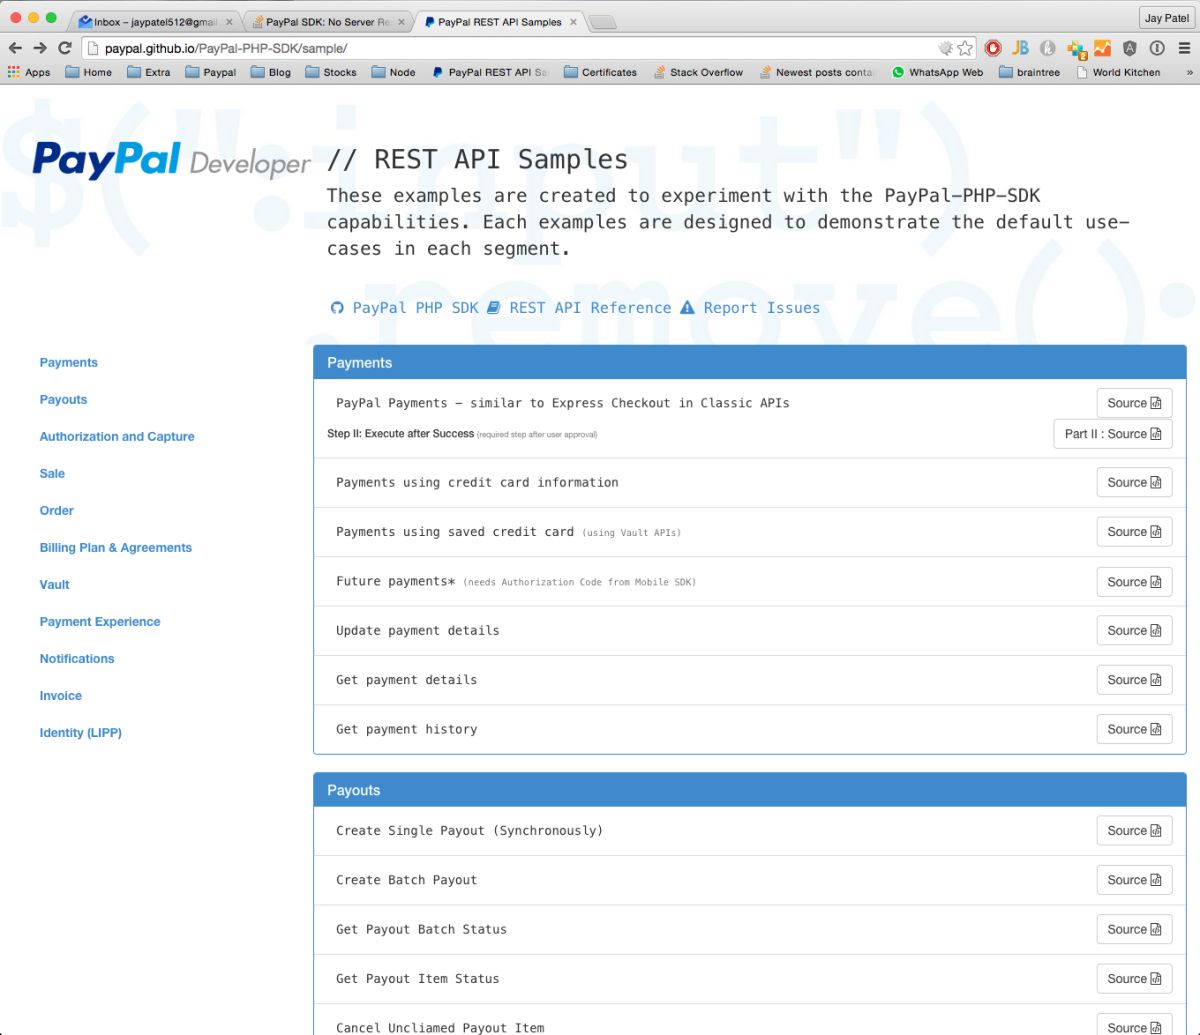
Task: Click the Report Issues link
Action: coord(750,308)
